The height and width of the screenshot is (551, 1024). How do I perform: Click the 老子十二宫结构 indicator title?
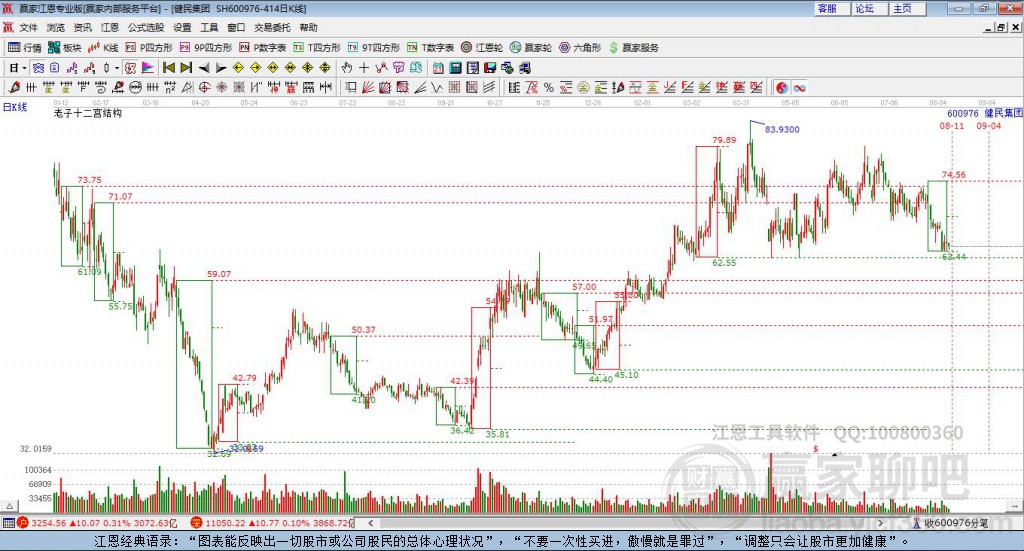point(88,113)
